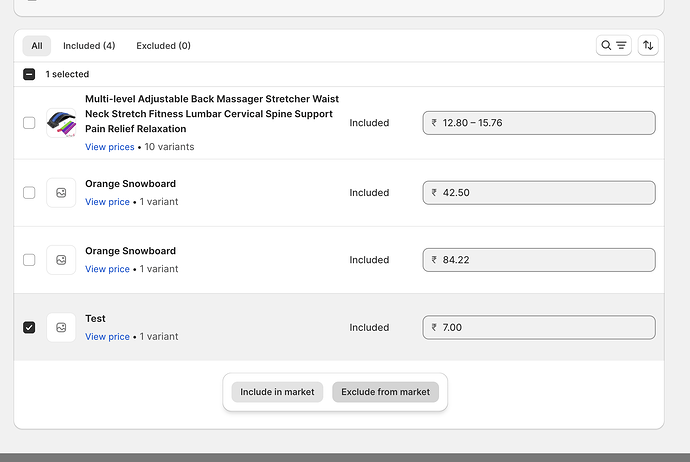Switch to the Included (4) tab

[x=89, y=45]
